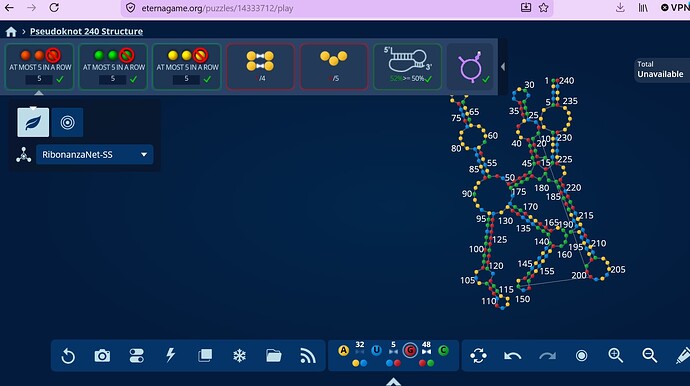Pick the GC pair tool
Viewport: 690px width, 386px height.
tap(426, 363)
